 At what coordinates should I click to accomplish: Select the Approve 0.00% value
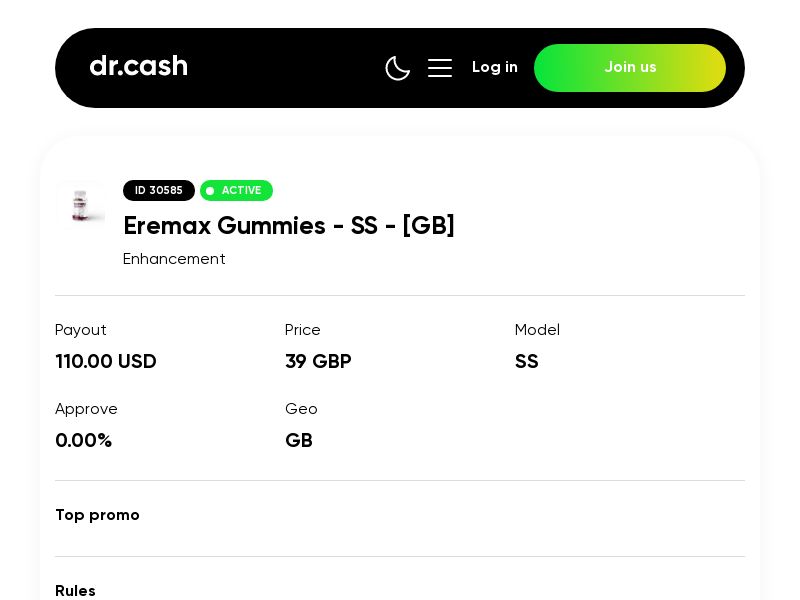pos(84,441)
